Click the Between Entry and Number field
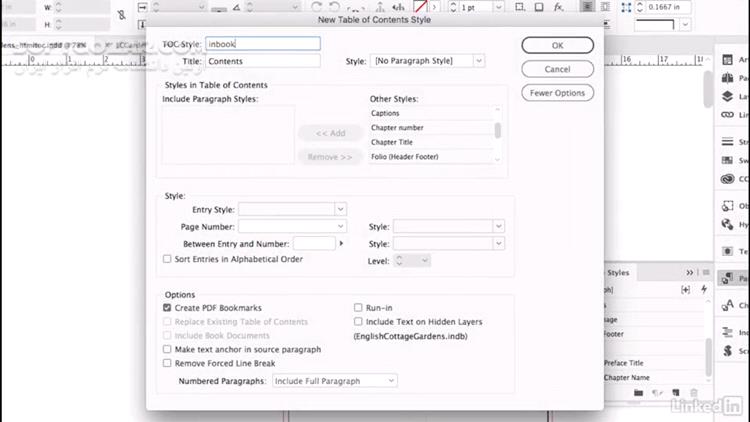The width and height of the screenshot is (750, 422). [x=314, y=244]
